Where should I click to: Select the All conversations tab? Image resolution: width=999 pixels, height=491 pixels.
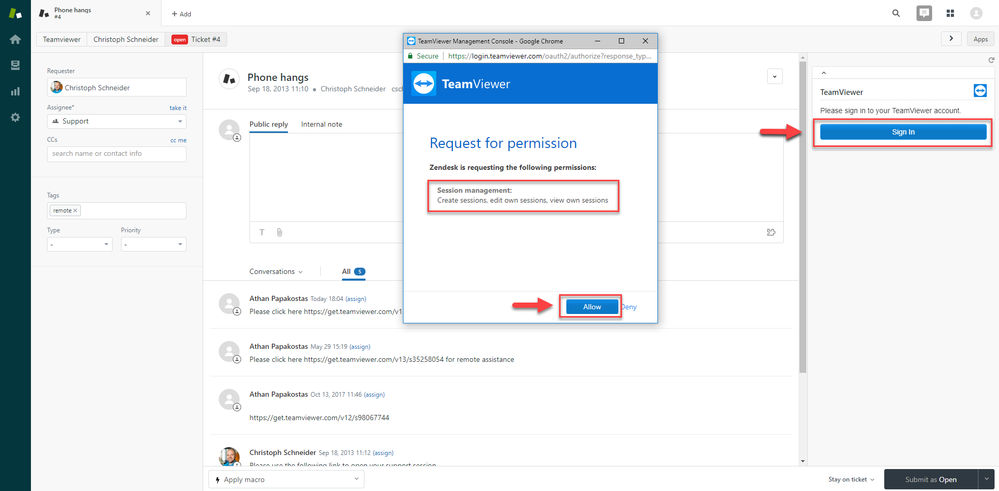pos(353,271)
